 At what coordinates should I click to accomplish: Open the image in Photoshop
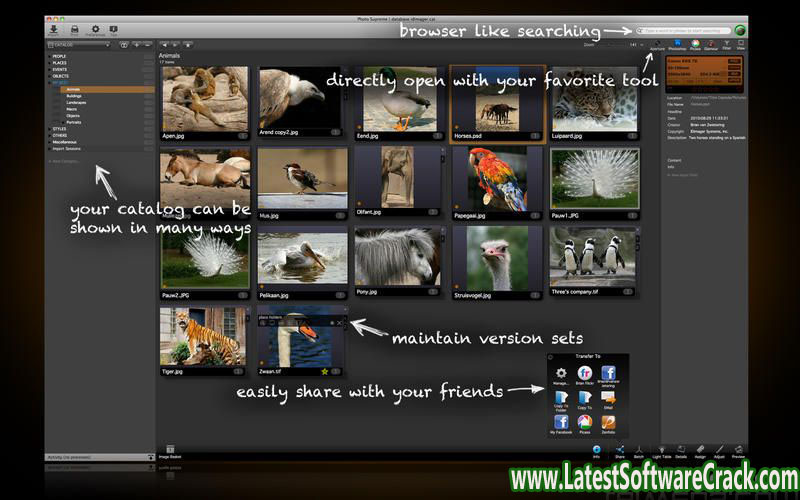click(x=677, y=43)
